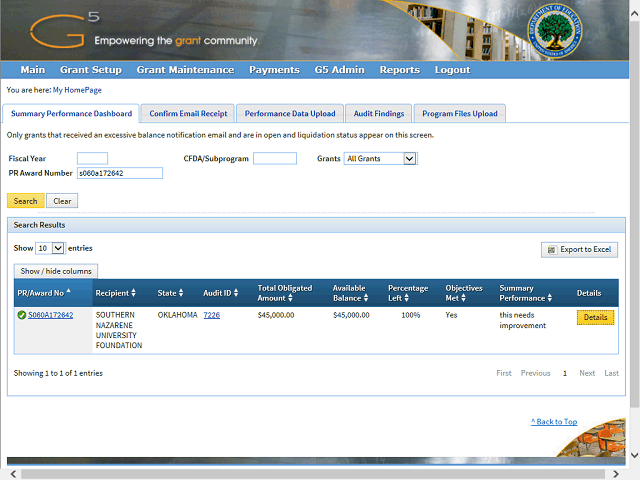Click the Department of Education seal
Image resolution: width=640 pixels, height=480 pixels.
point(554,31)
